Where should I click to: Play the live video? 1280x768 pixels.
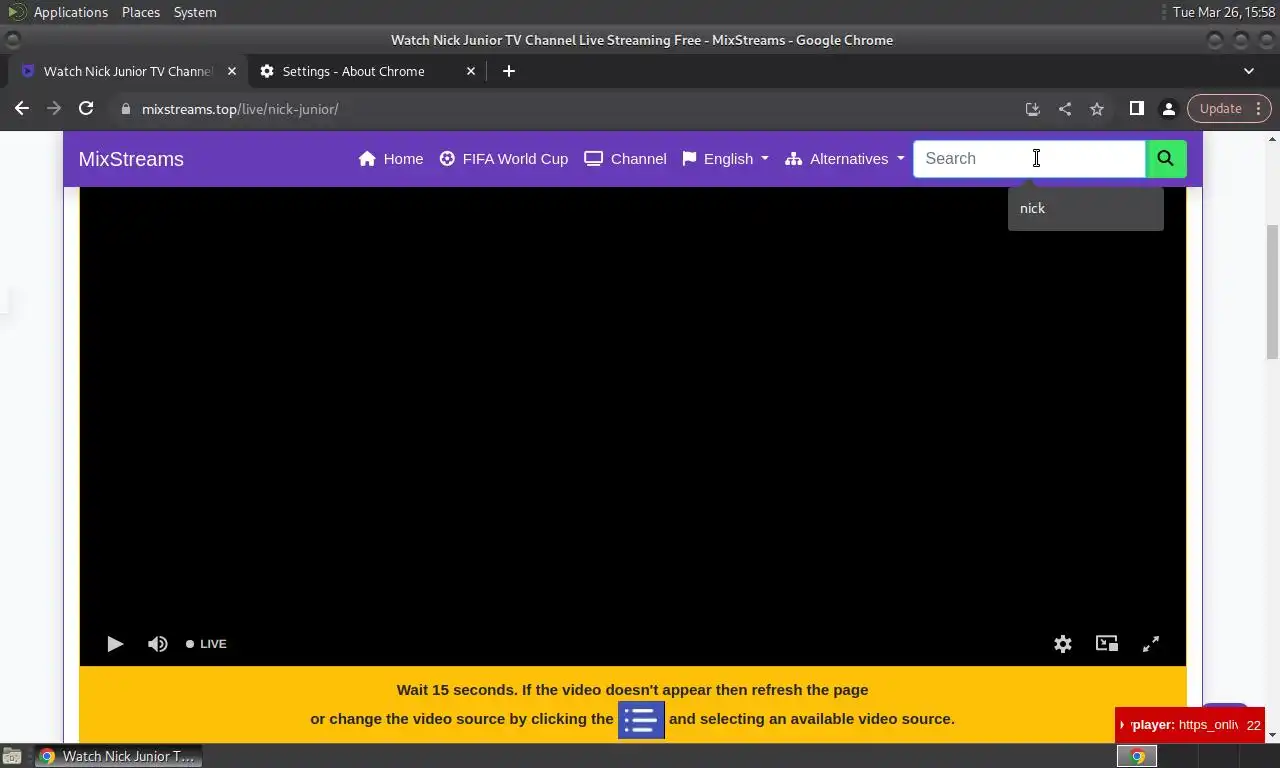(115, 644)
